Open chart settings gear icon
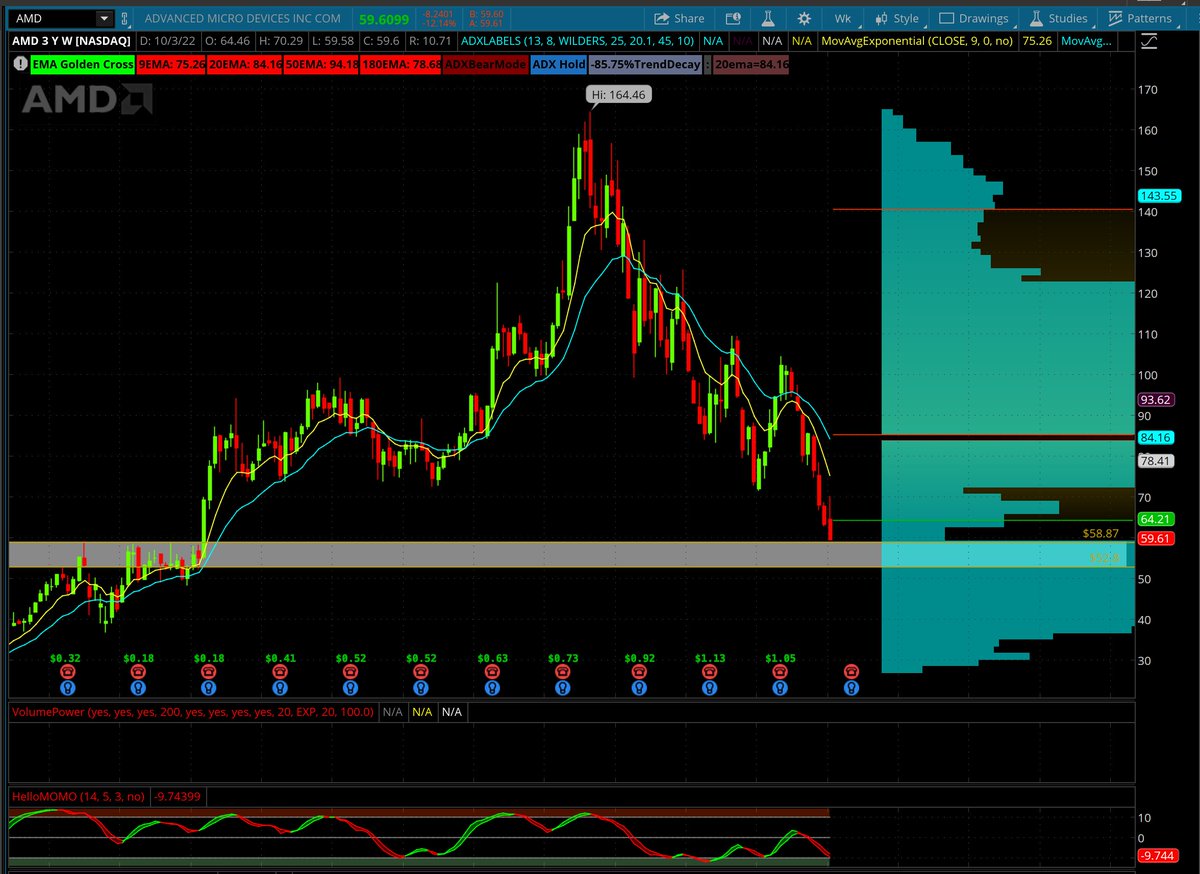This screenshot has height=874, width=1200. click(803, 18)
